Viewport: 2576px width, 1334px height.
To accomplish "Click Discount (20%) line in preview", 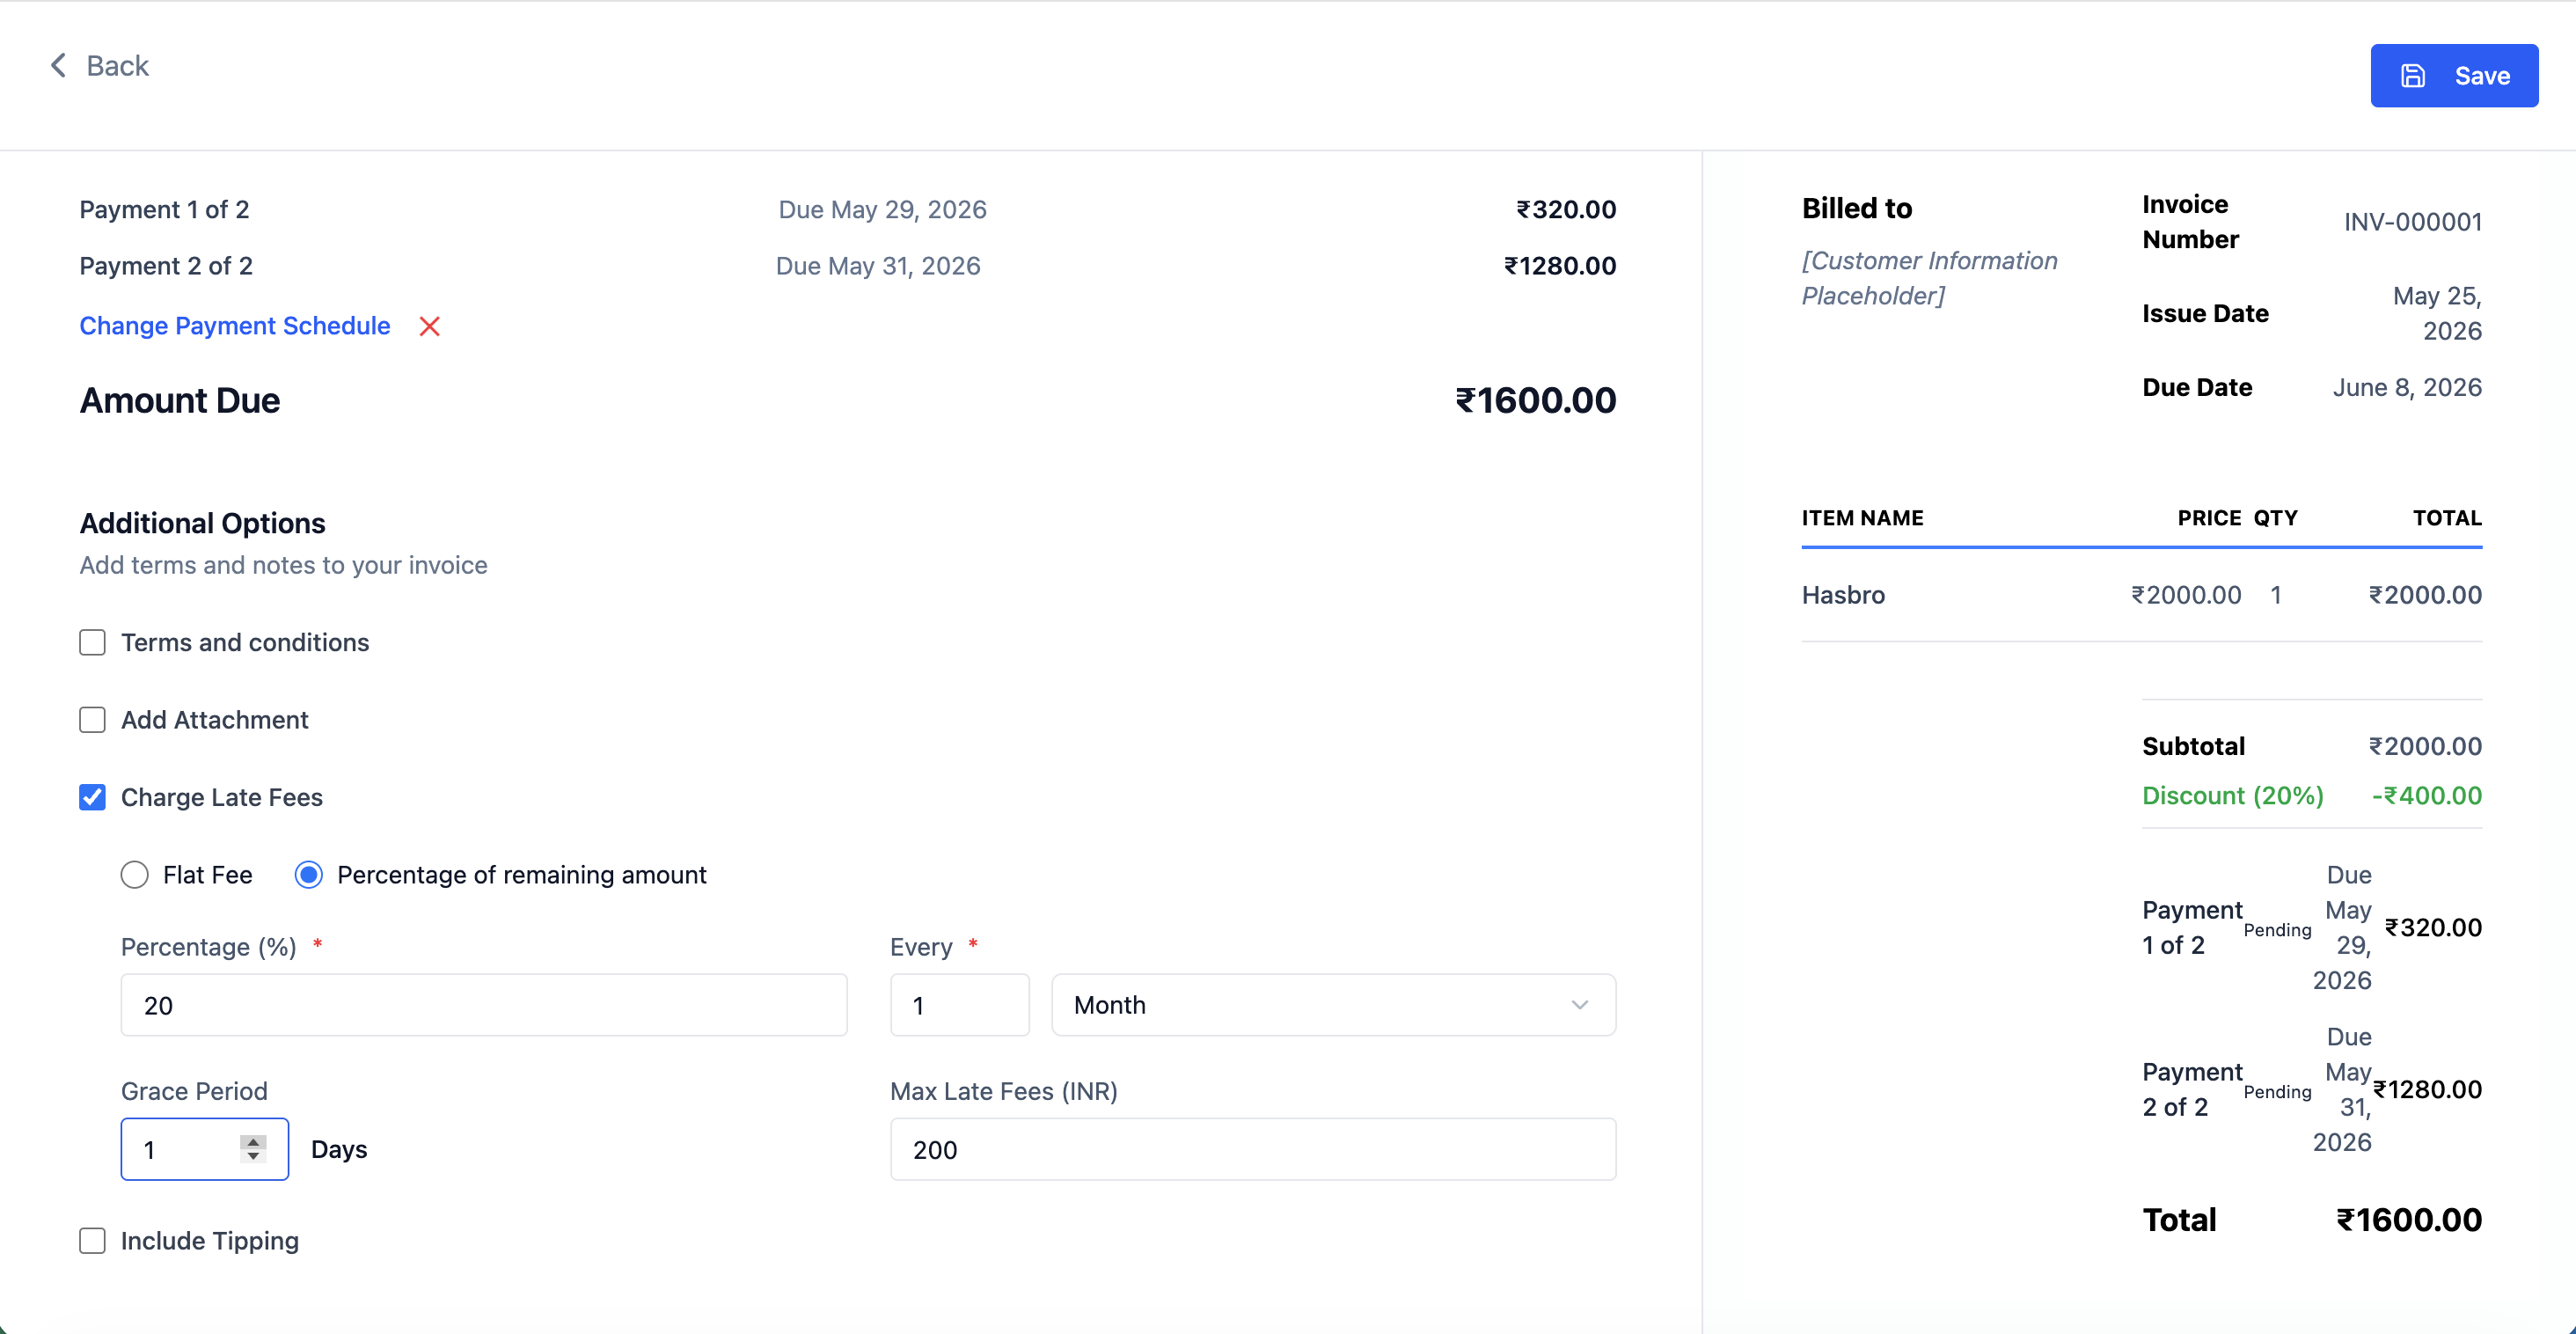I will (x=2311, y=796).
